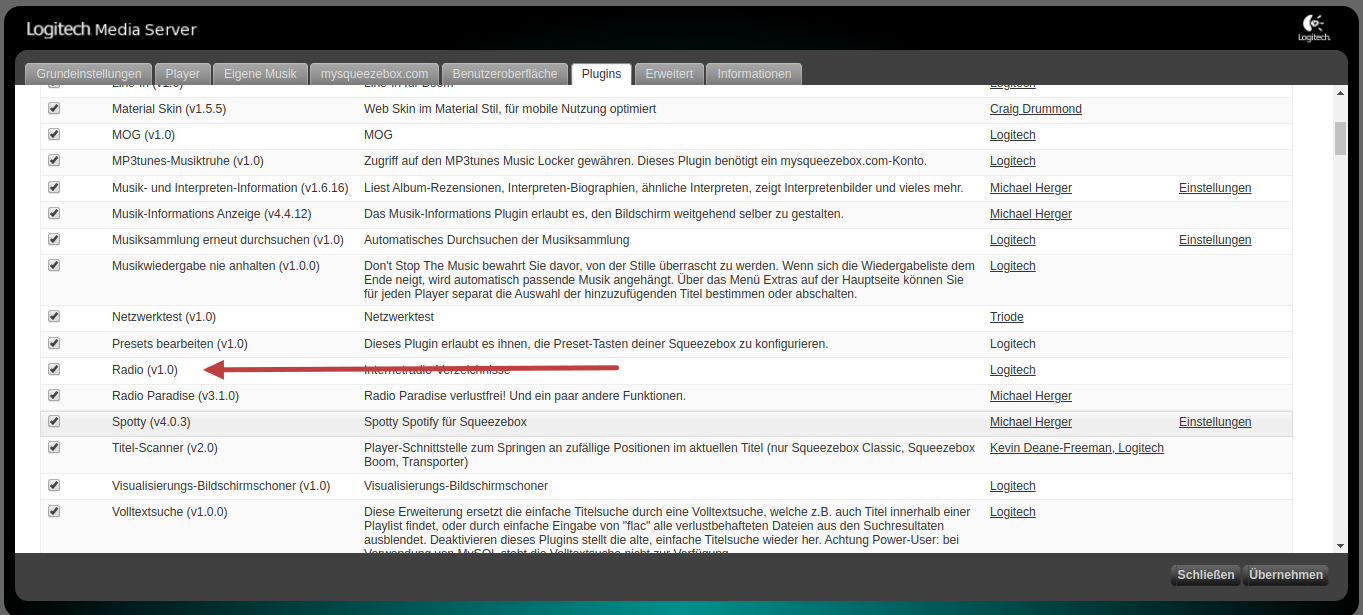The height and width of the screenshot is (615, 1363).
Task: Open the Logitech link for Radio (v1.0)
Action: [1013, 370]
